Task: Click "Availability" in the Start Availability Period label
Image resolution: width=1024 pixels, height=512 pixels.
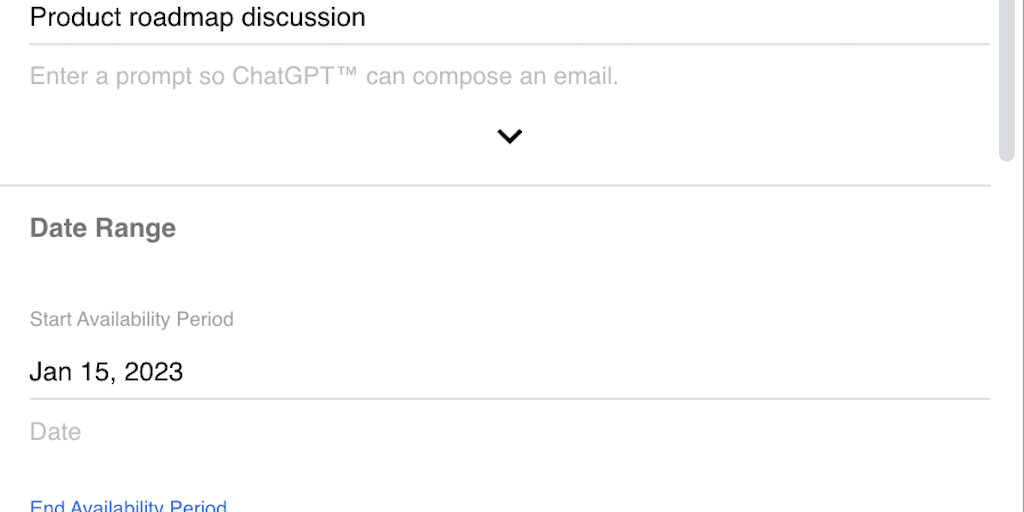Action: coord(124,319)
